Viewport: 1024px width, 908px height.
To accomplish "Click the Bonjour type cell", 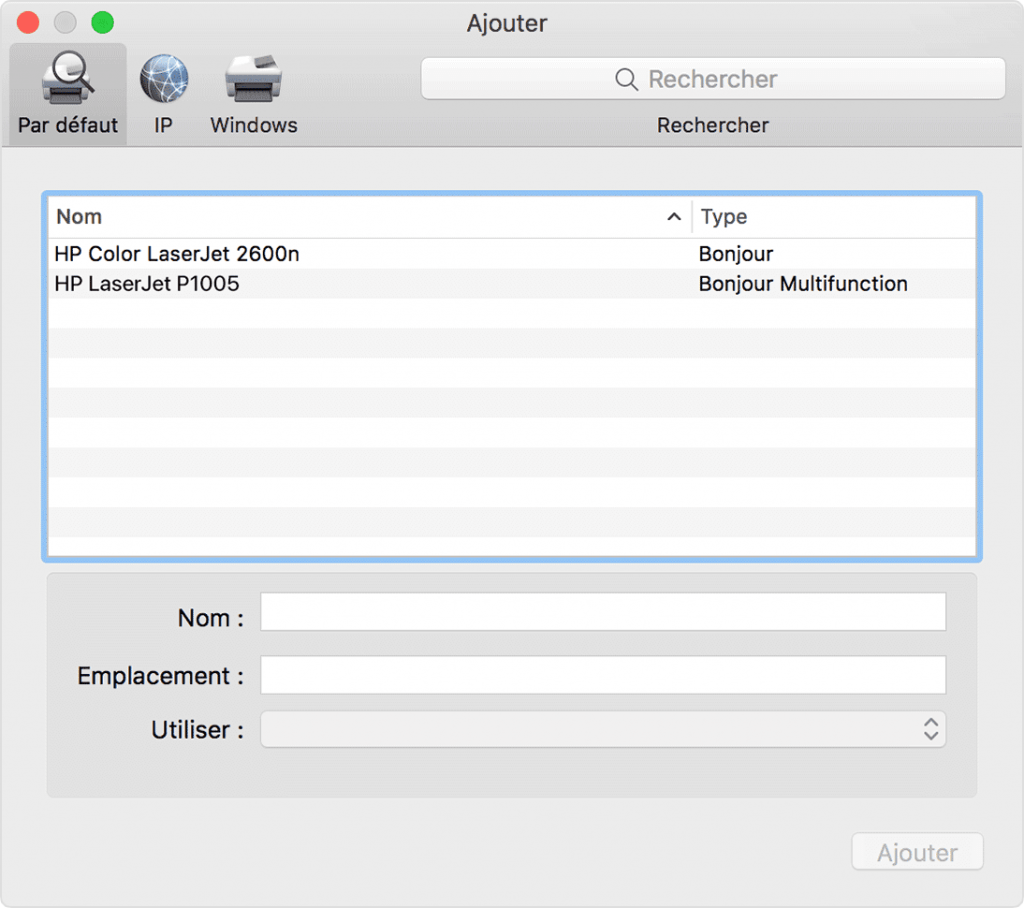I will click(735, 253).
